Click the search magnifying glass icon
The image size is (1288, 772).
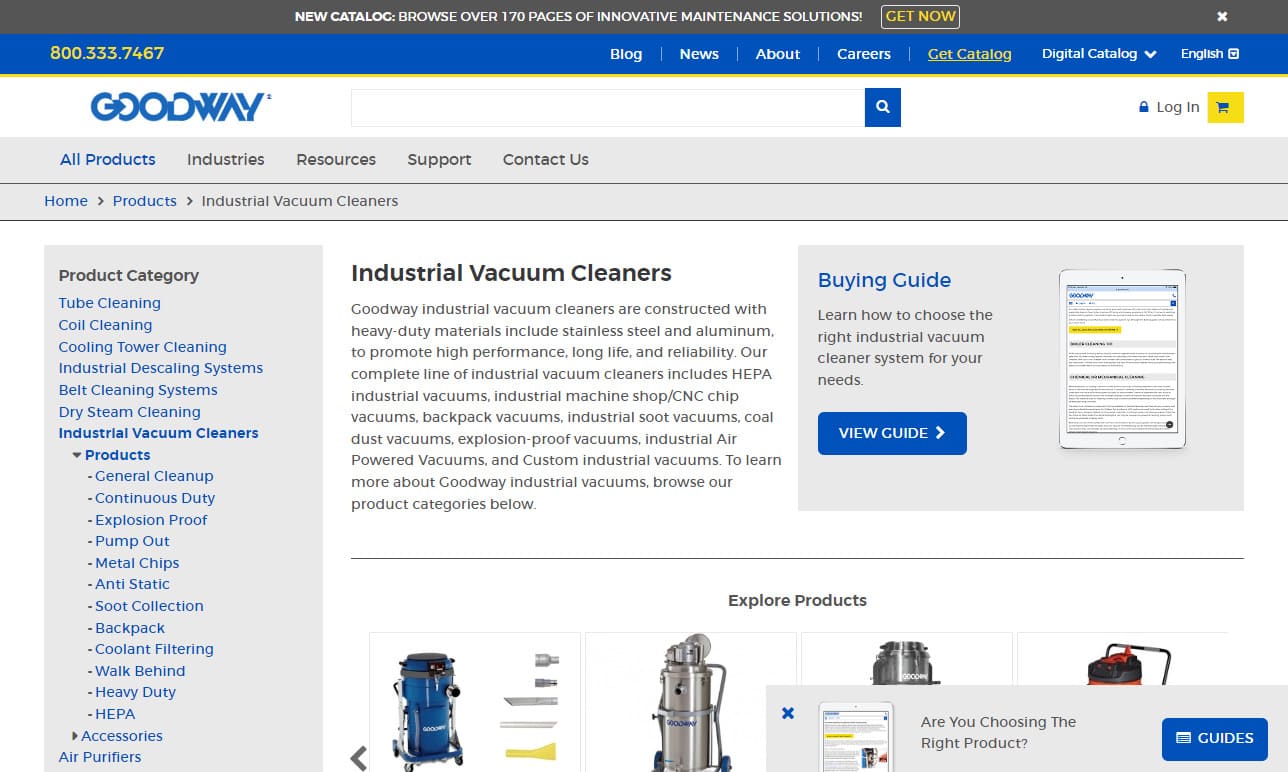tap(882, 107)
